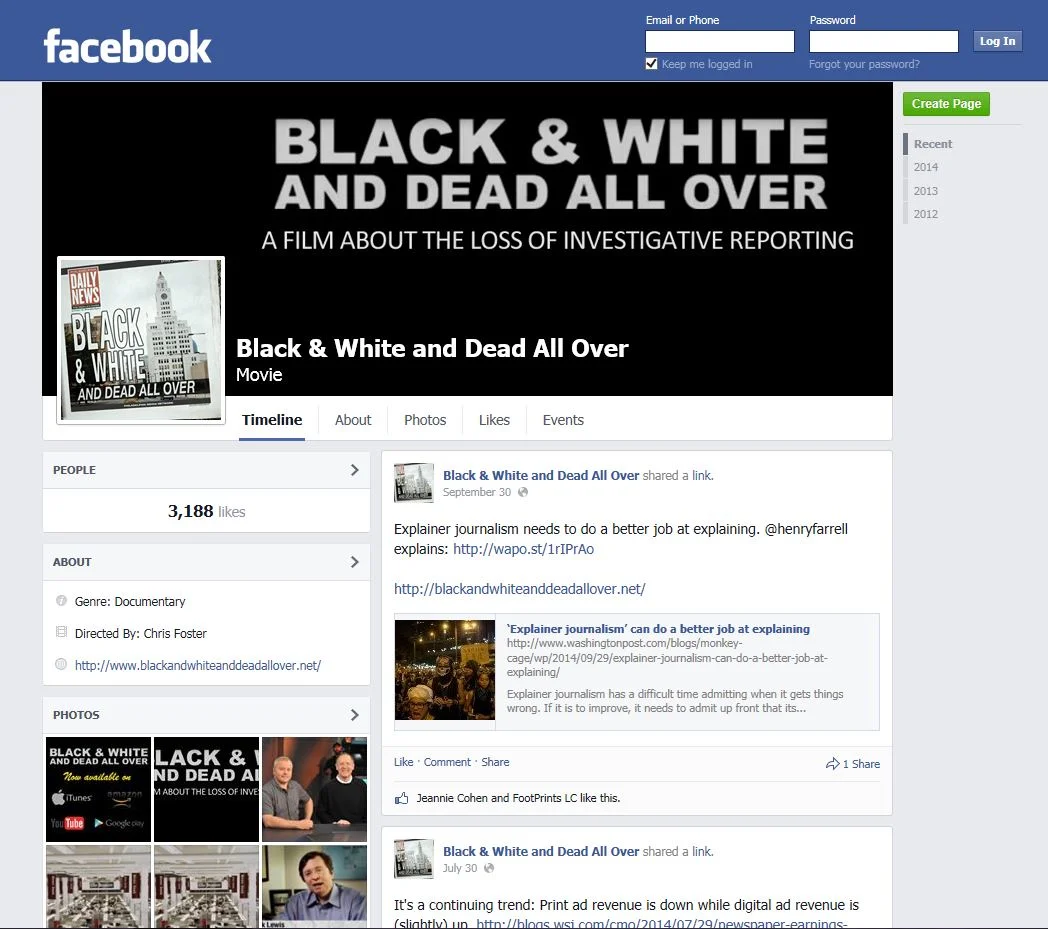Click the July 30 timestamp
The width and height of the screenshot is (1048, 929).
click(460, 868)
